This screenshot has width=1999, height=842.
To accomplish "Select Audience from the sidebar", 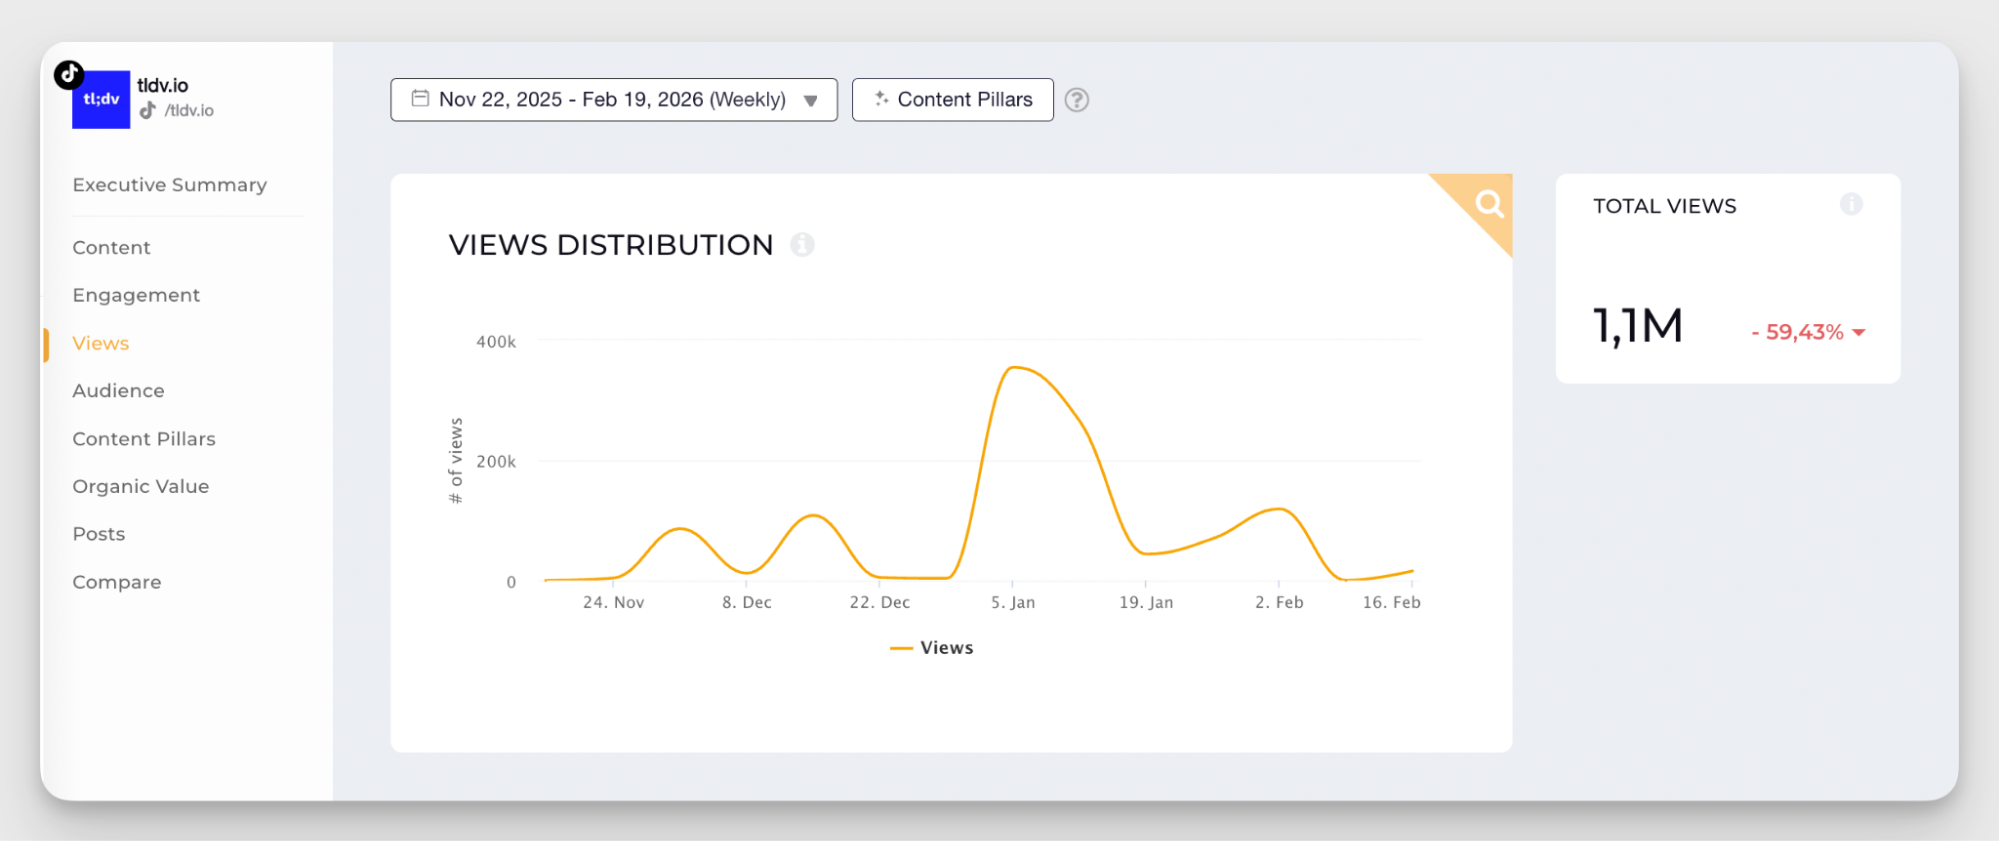I will click(118, 391).
